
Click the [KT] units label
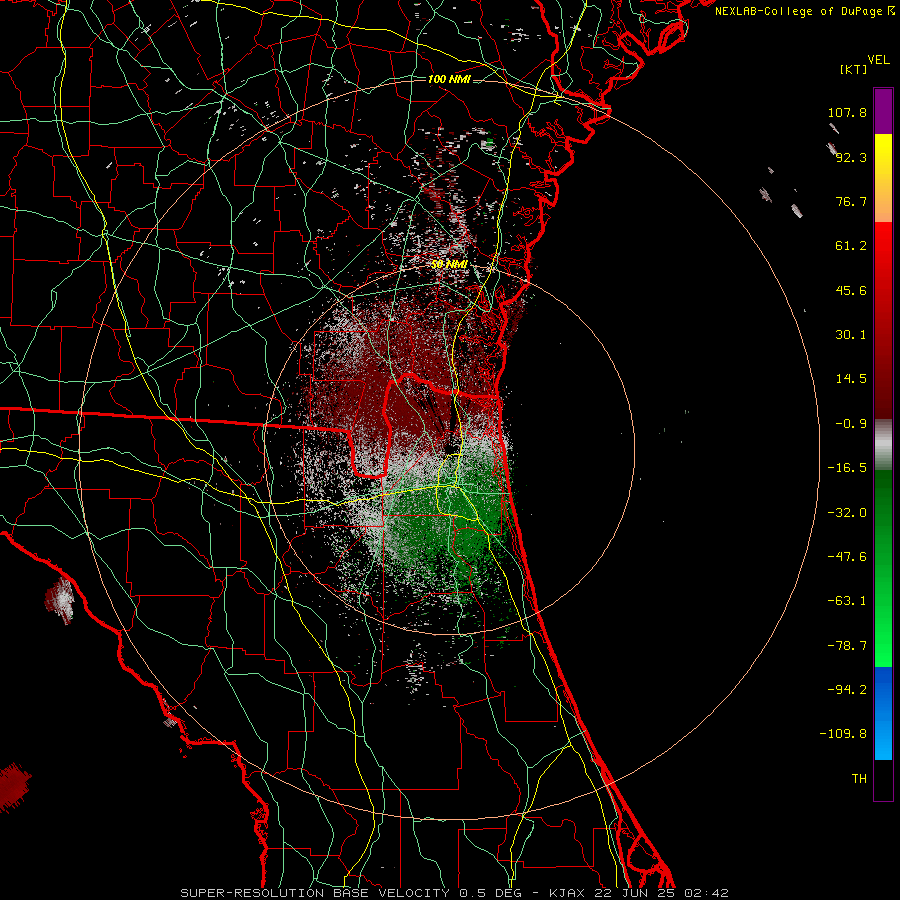point(854,69)
